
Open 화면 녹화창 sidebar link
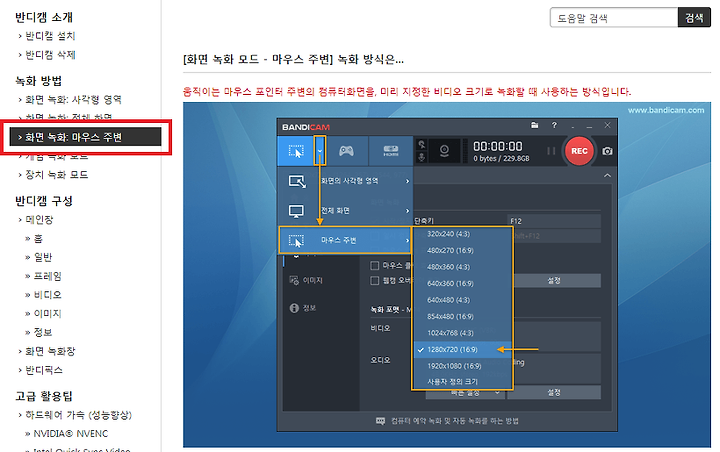(x=50, y=351)
